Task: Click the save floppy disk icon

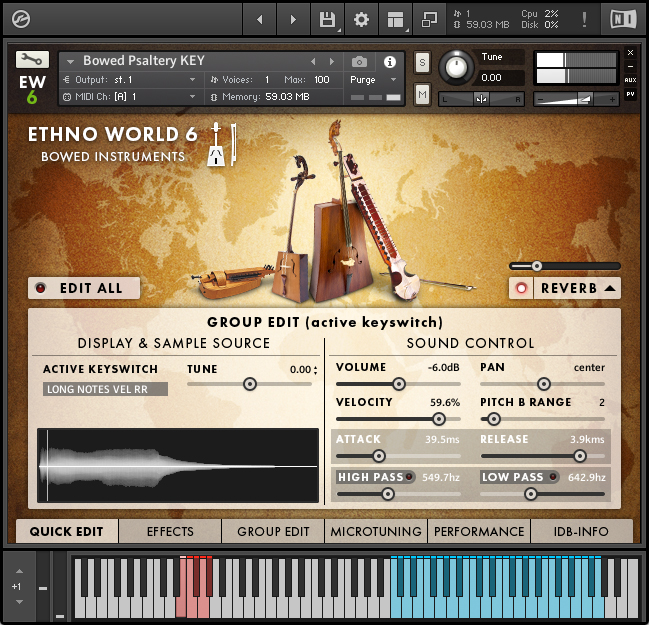Action: coord(327,19)
